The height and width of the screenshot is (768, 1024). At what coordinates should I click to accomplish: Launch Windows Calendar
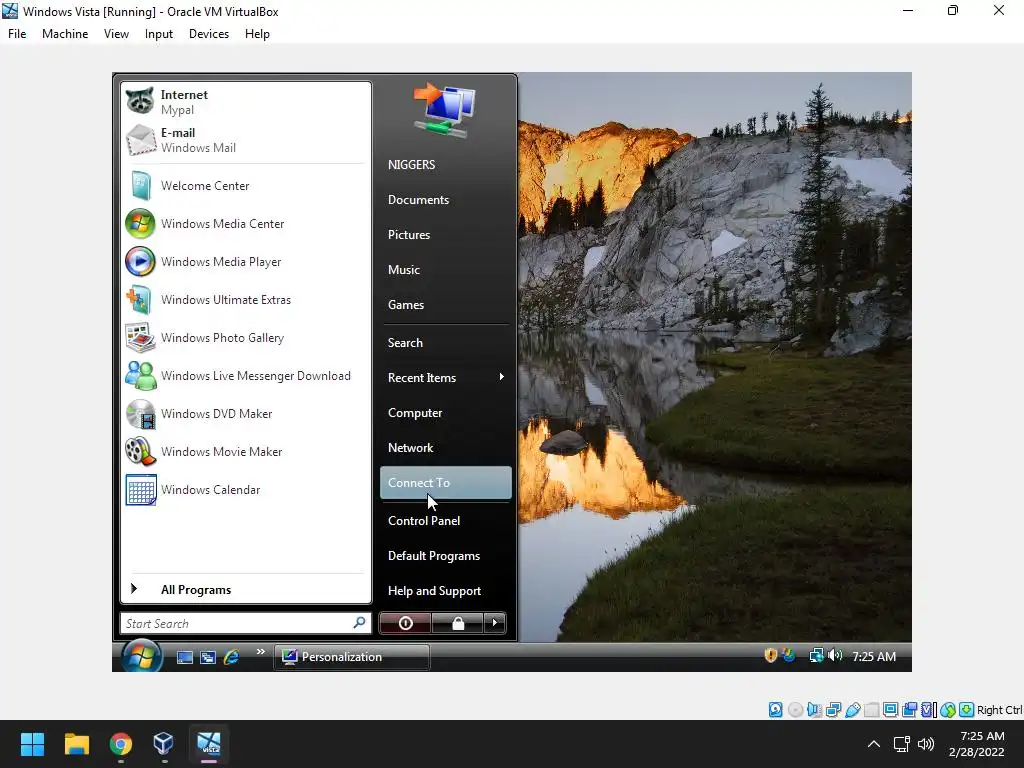click(x=246, y=489)
